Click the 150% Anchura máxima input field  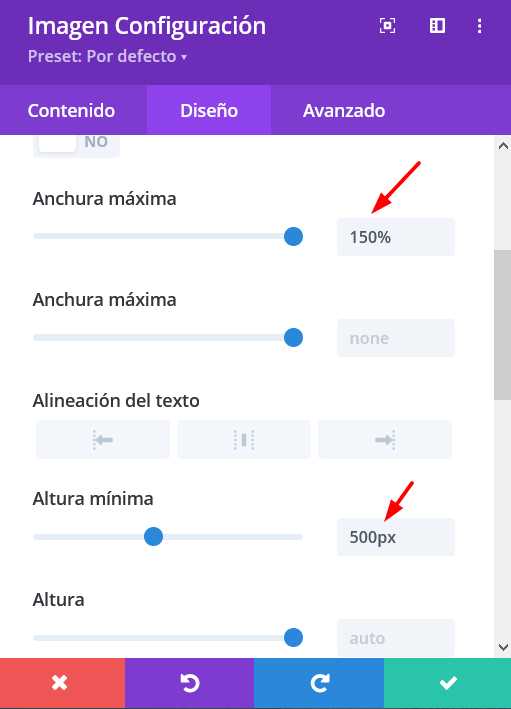pos(396,237)
